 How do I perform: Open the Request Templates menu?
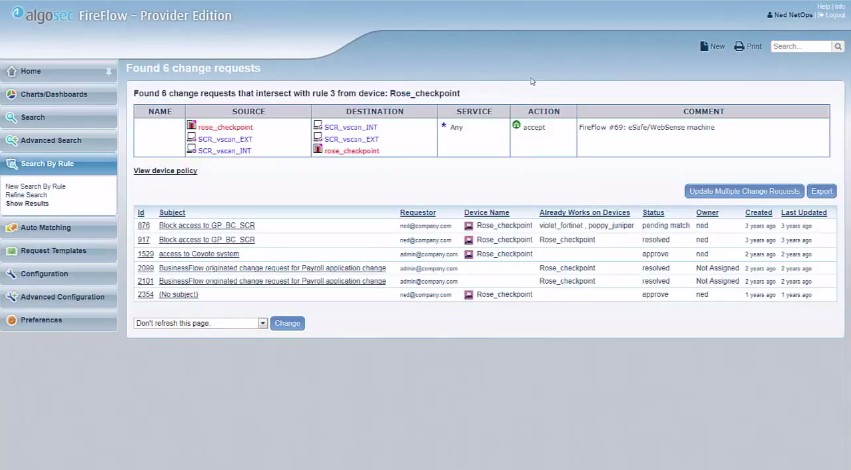(59, 251)
